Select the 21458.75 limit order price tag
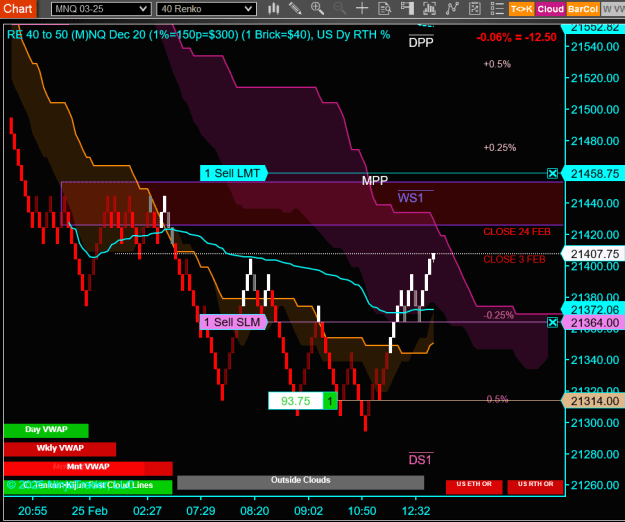 pyautogui.click(x=594, y=174)
